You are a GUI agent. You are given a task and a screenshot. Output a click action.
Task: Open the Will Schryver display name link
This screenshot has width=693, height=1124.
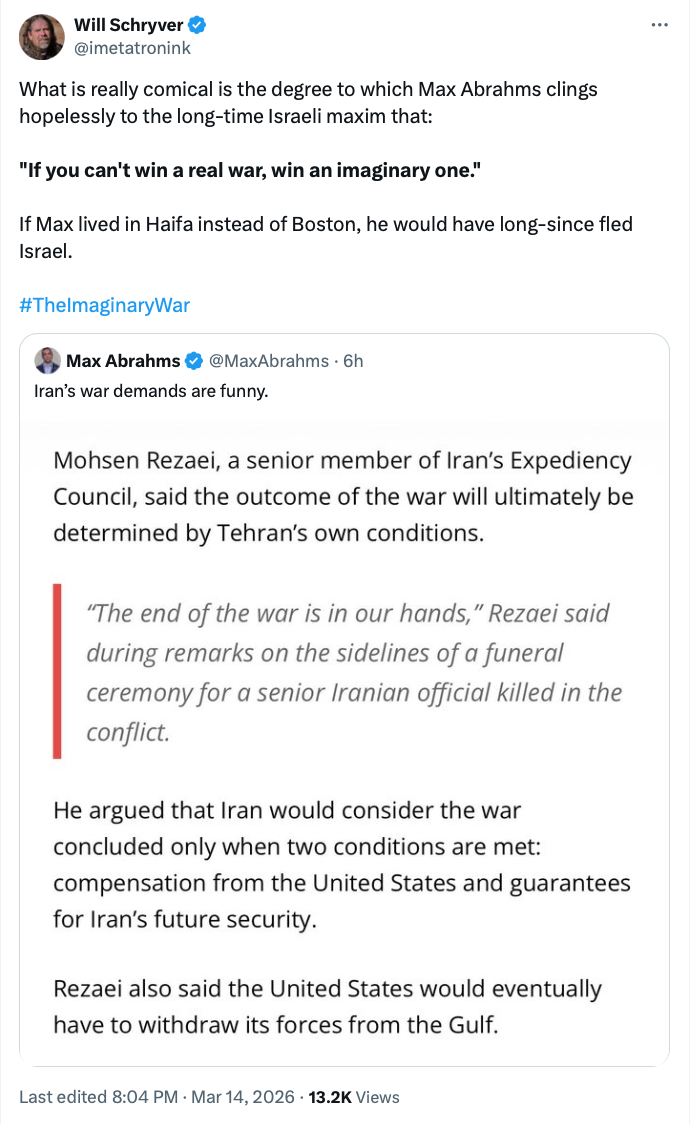tap(129, 25)
